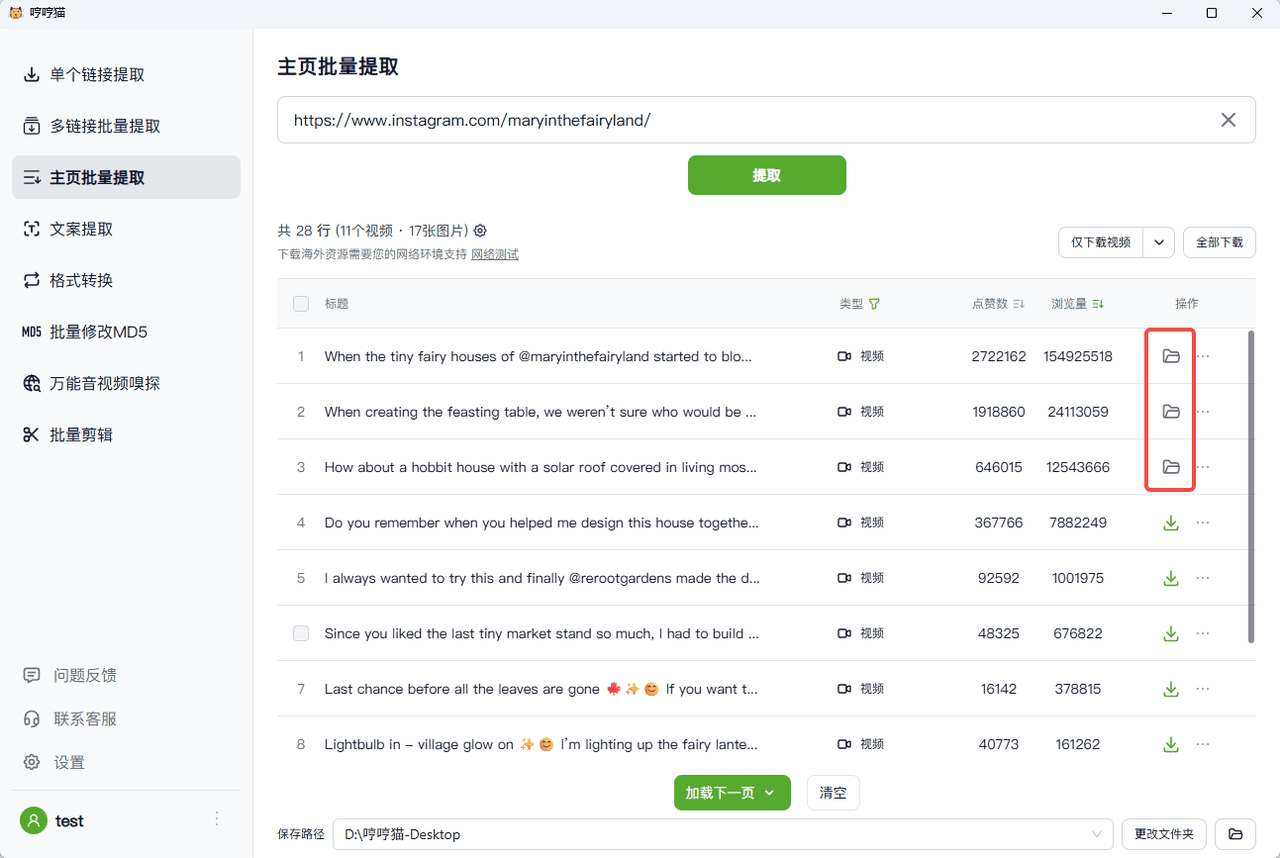This screenshot has width=1280, height=858.
Task: Click the 网络测试 link
Action: [x=495, y=255]
